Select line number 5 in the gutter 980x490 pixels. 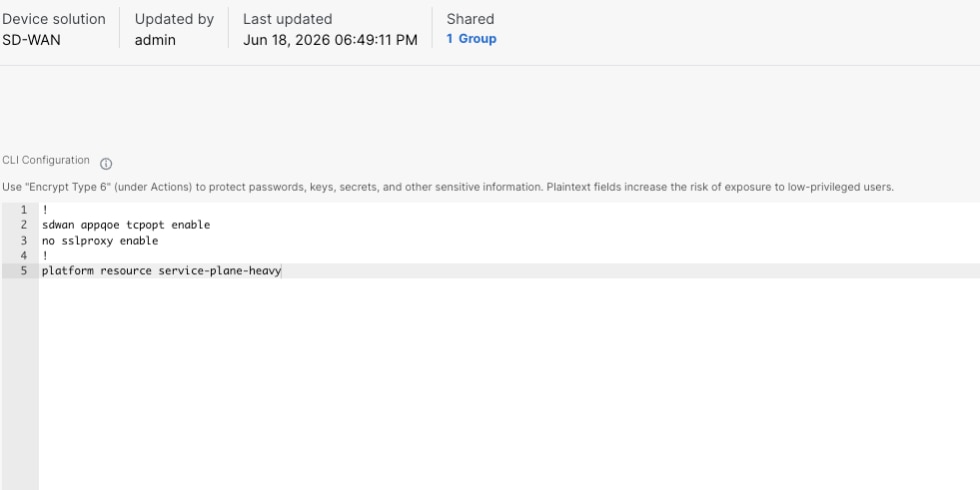pyautogui.click(x=24, y=271)
